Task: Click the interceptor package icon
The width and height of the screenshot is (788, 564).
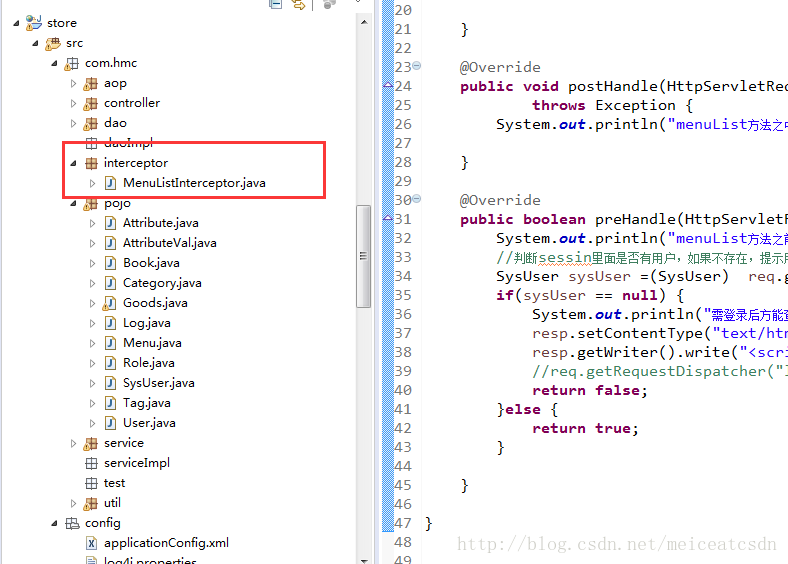Action: point(91,163)
